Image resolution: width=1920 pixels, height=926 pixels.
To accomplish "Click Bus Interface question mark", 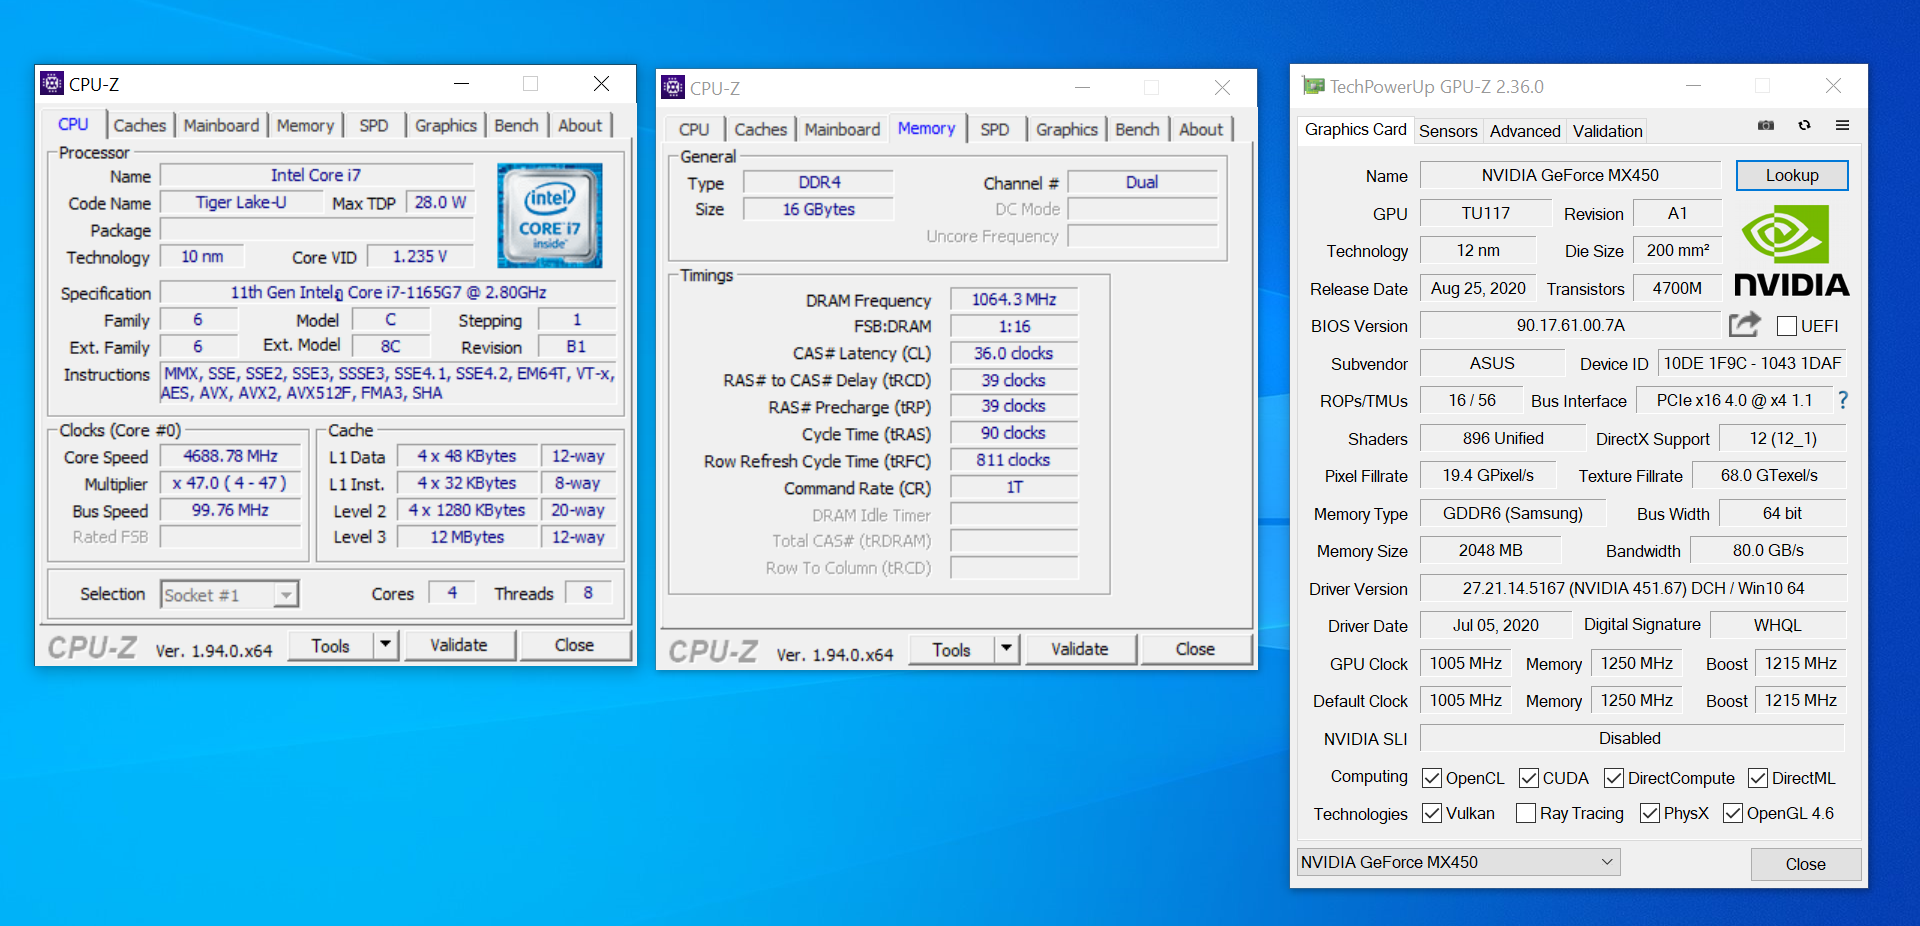I will 1843,400.
